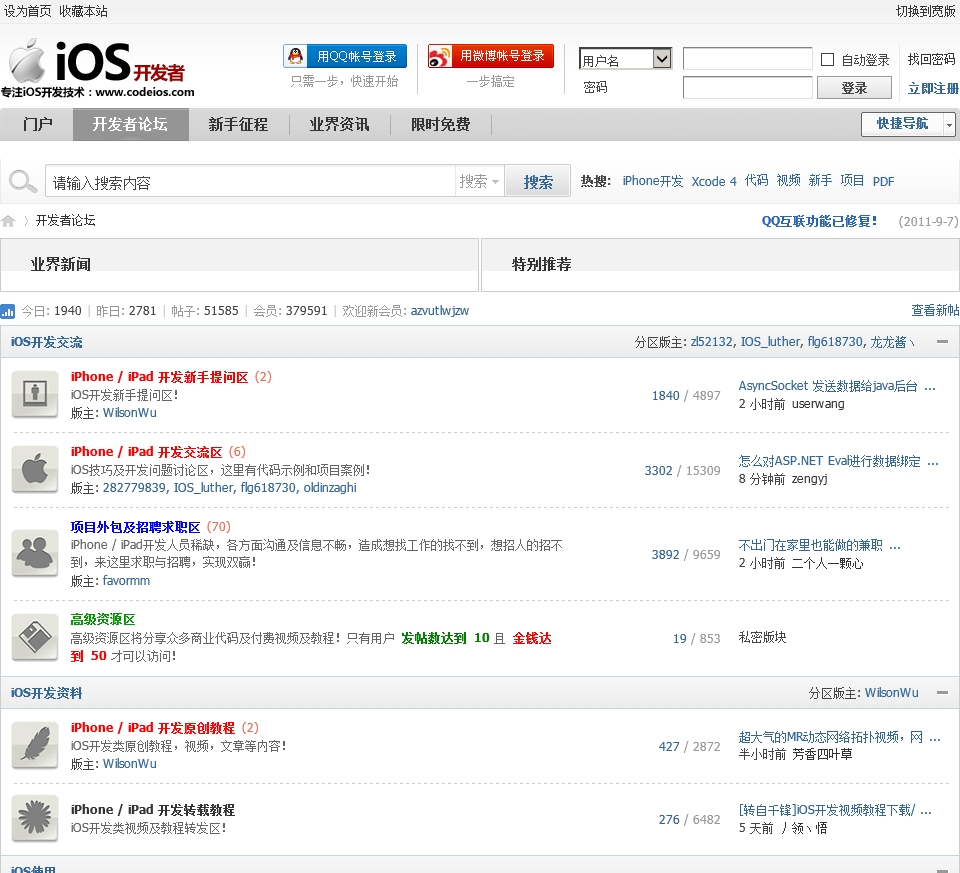The image size is (960, 873).
Task: Click the 用微博帐号登录 button
Action: point(491,56)
